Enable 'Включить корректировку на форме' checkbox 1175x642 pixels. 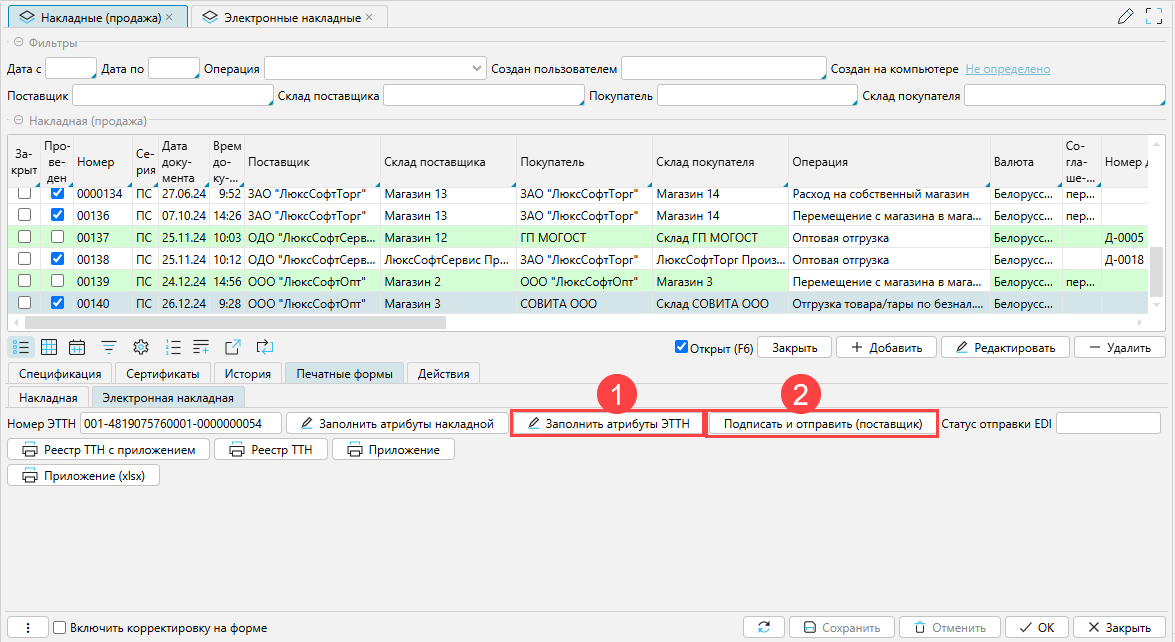(60, 628)
